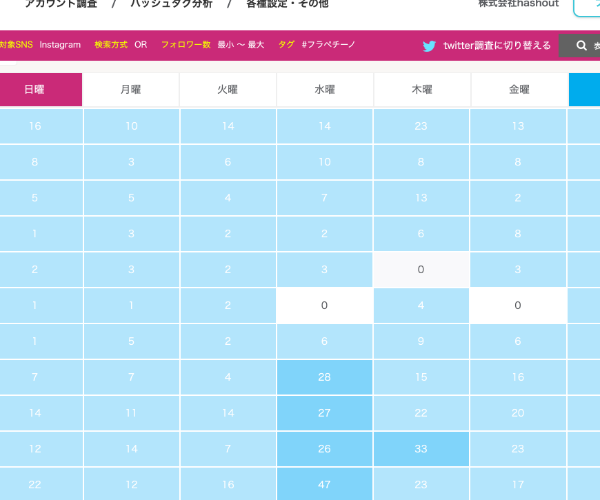Select the 月曜 tab
Viewport: 600px width, 500px height.
coord(130,90)
